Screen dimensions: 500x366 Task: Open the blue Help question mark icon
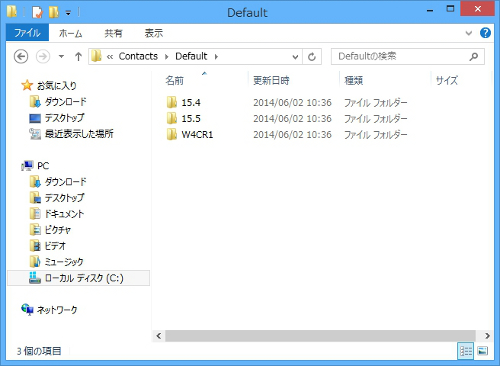click(485, 33)
